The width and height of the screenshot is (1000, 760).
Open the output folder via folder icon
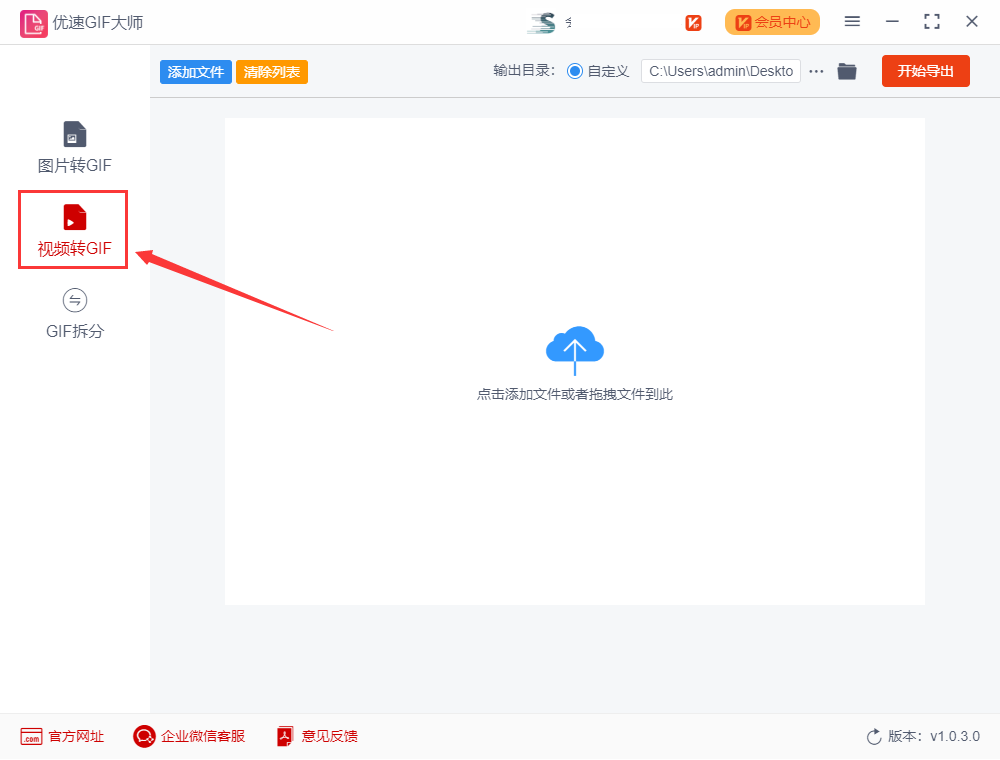point(847,71)
